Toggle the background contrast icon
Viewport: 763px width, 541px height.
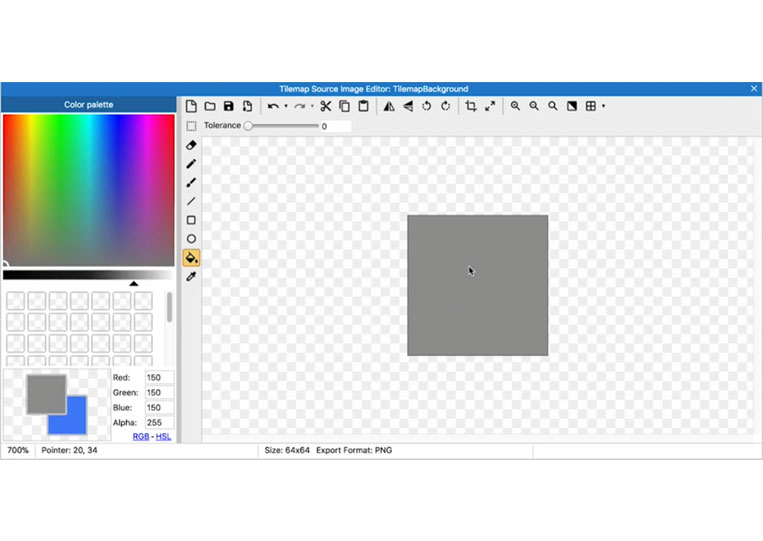click(x=572, y=106)
